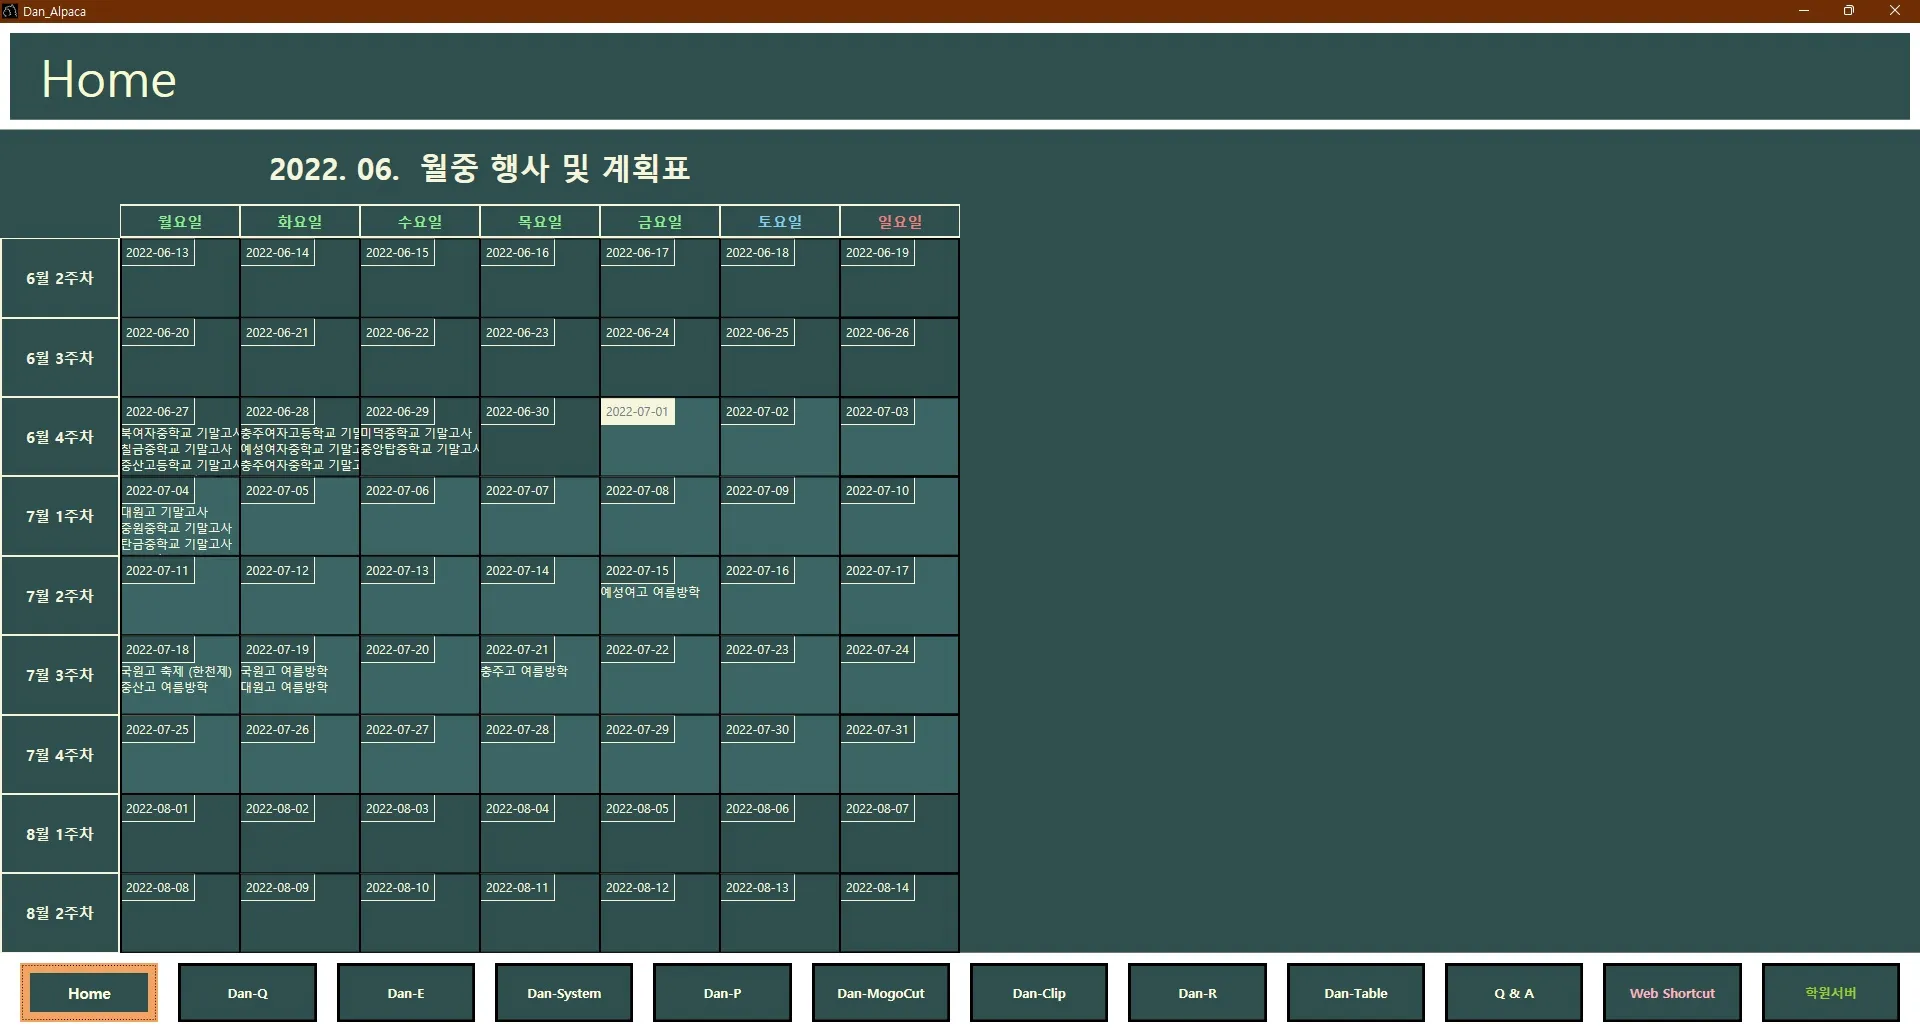Click event 중앙탑중학교 기말고사
Viewport: 1920px width, 1032px height.
[x=420, y=449]
